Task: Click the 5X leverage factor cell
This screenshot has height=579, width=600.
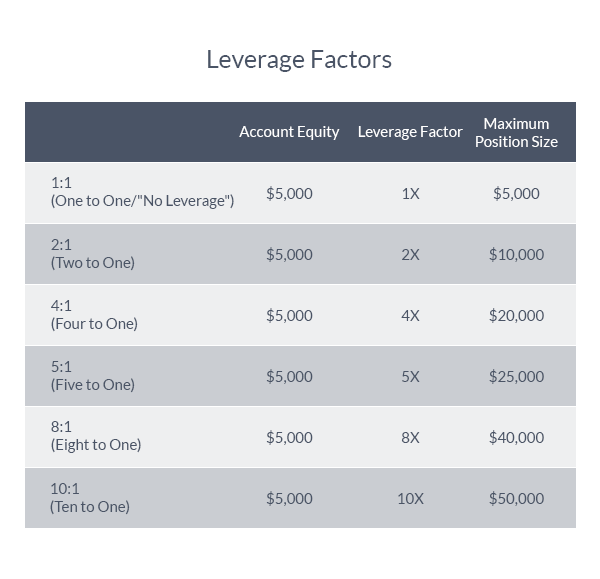Action: point(410,377)
